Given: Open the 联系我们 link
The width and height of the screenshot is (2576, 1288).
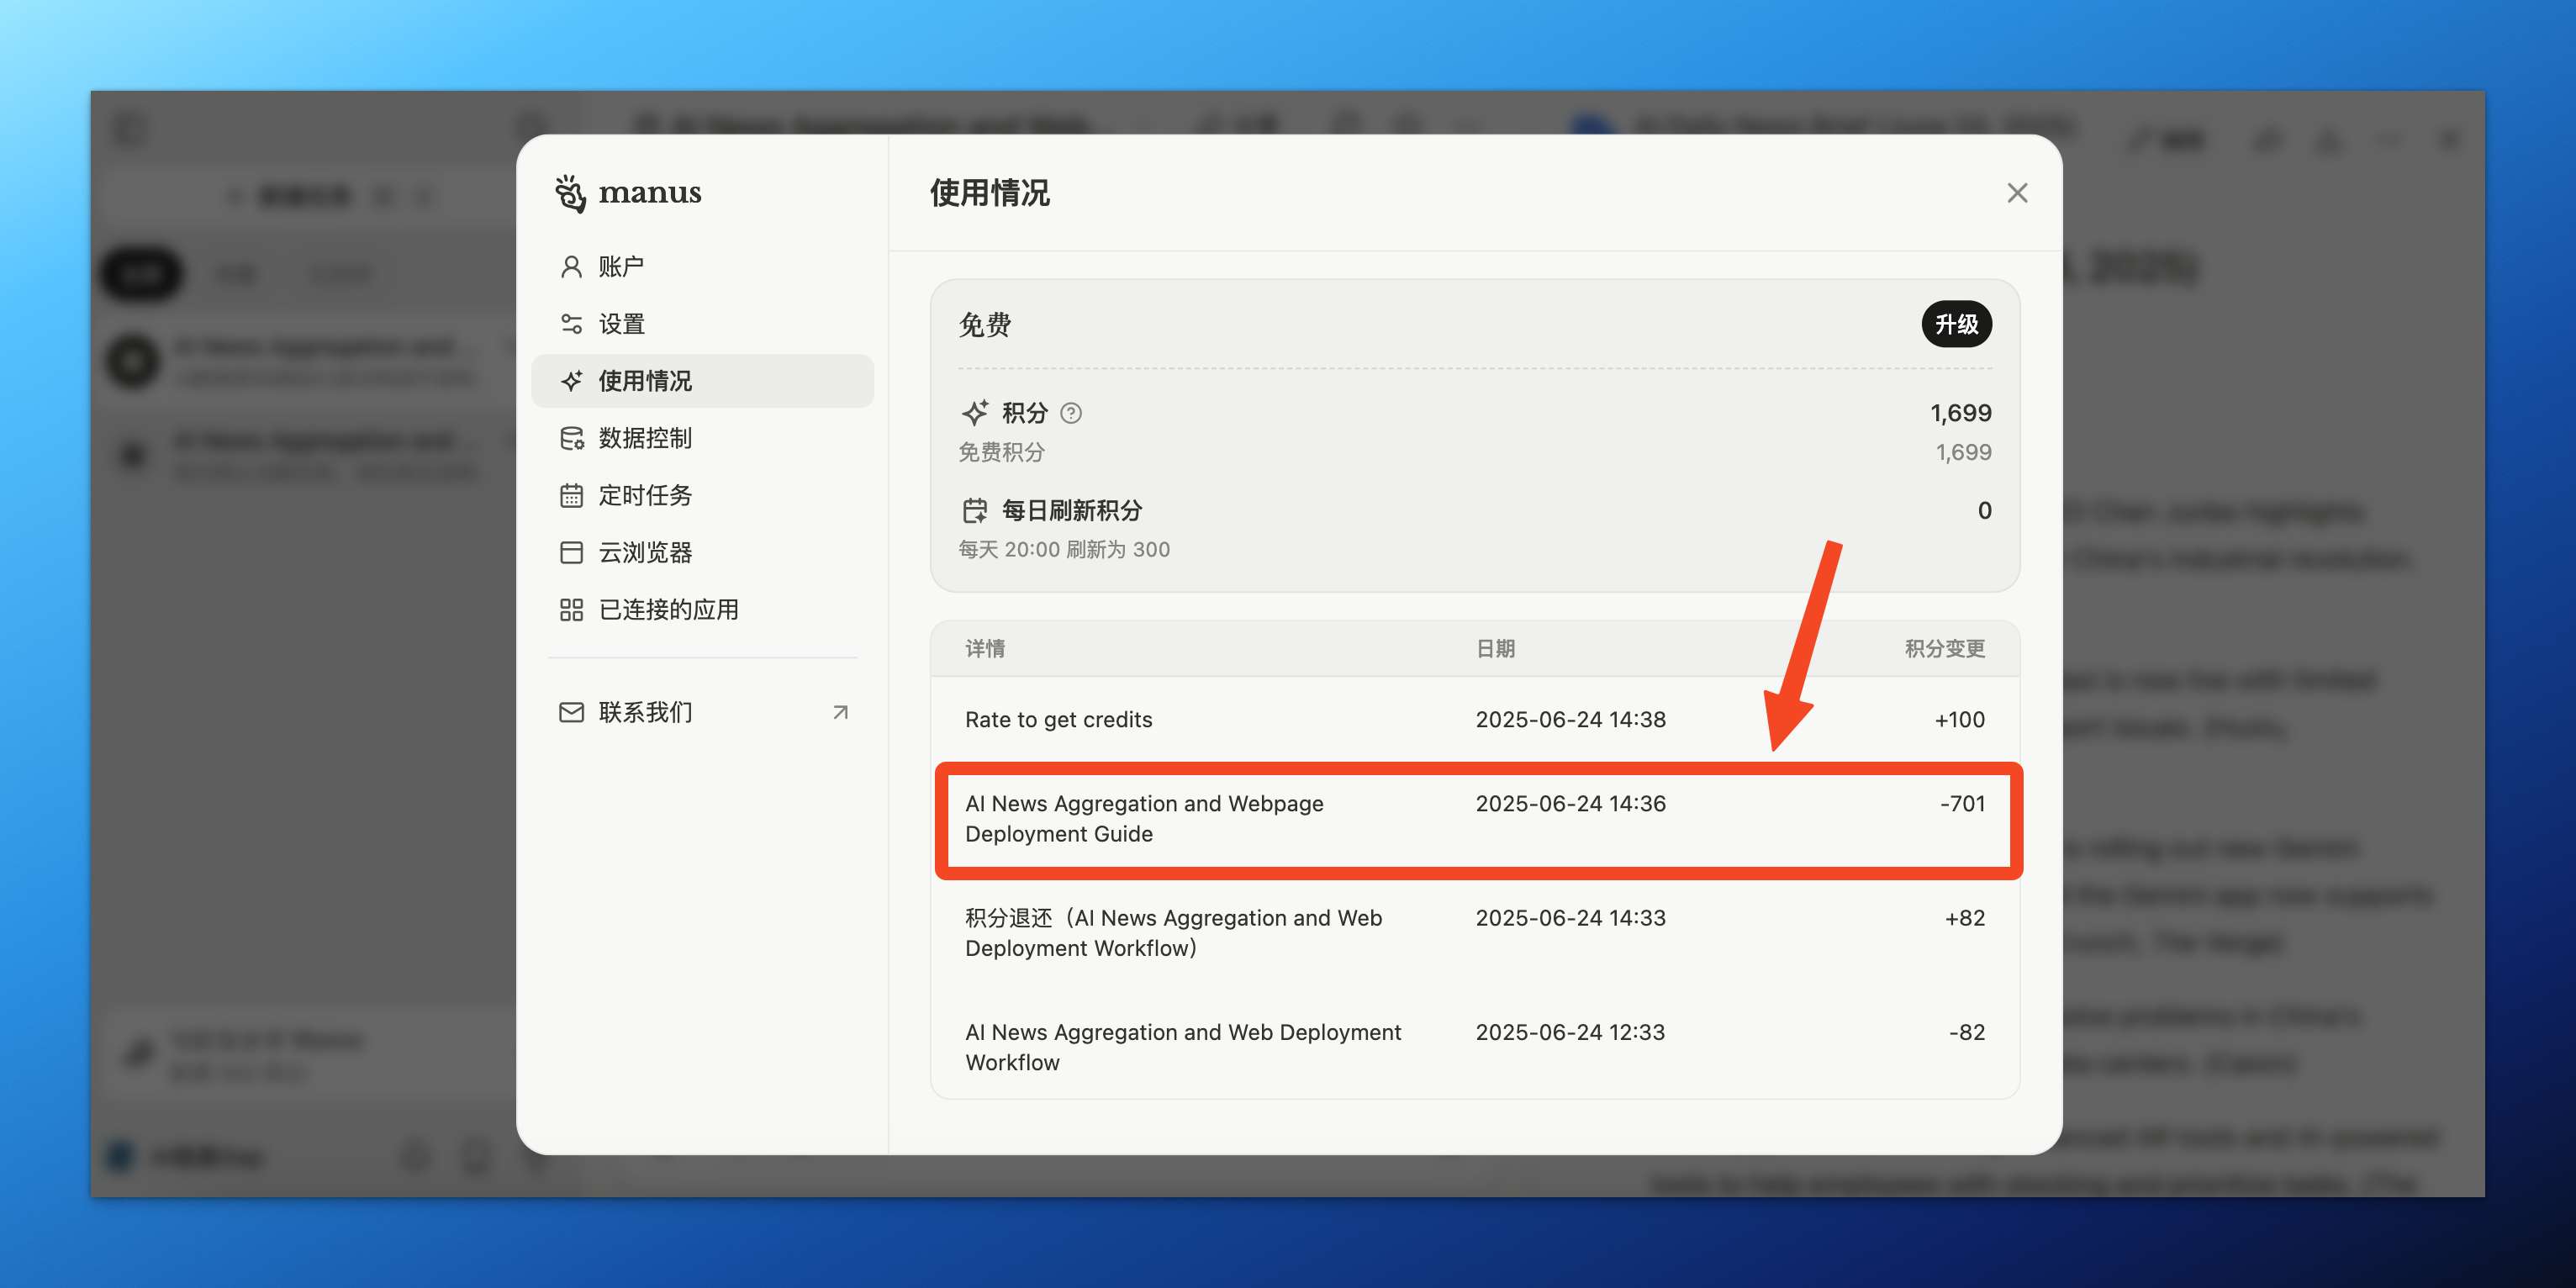Looking at the screenshot, I should tap(643, 711).
